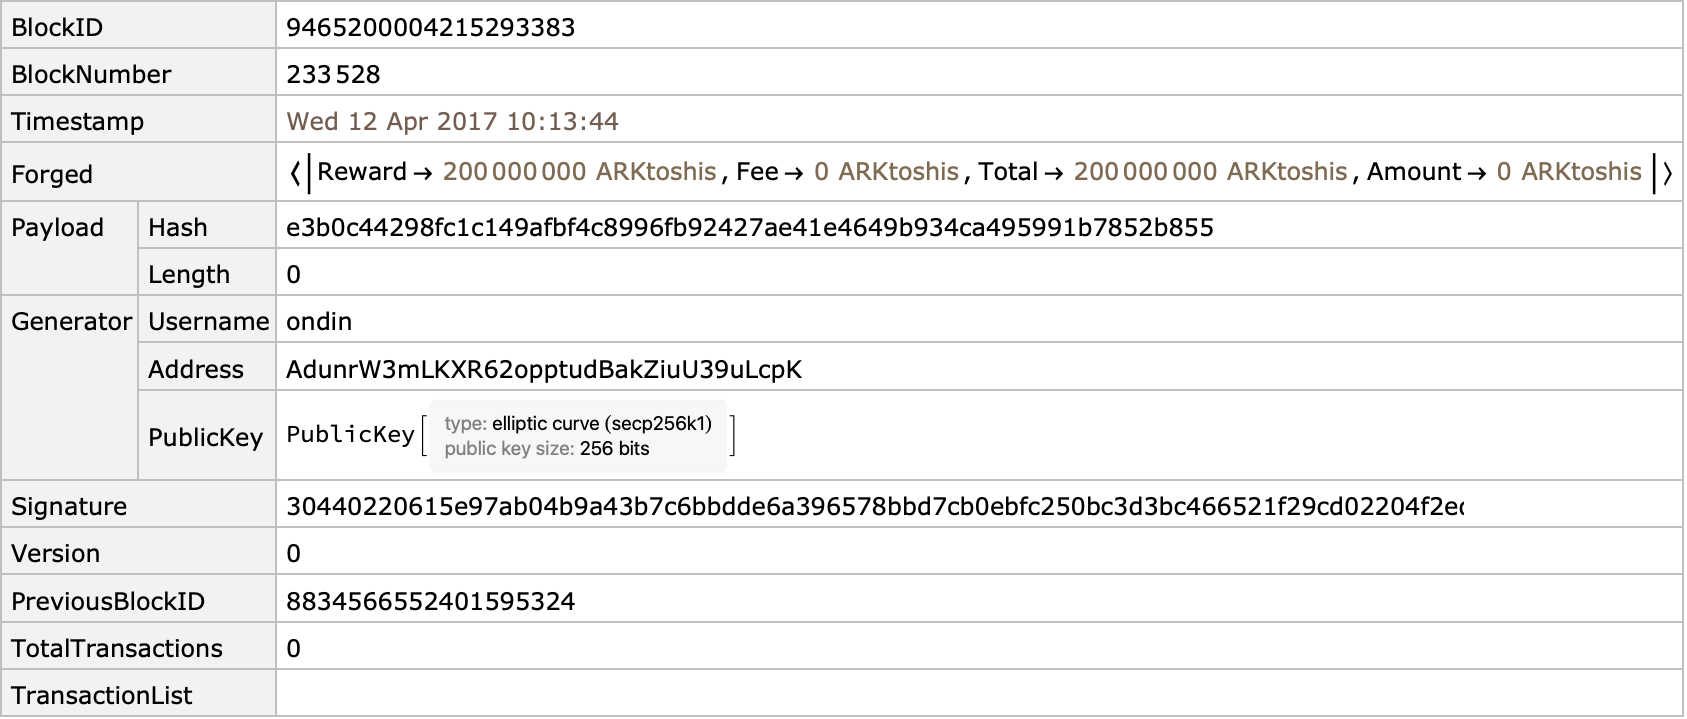Open the PublicKey elliptic curve summary box
The height and width of the screenshot is (719, 1687).
[578, 436]
